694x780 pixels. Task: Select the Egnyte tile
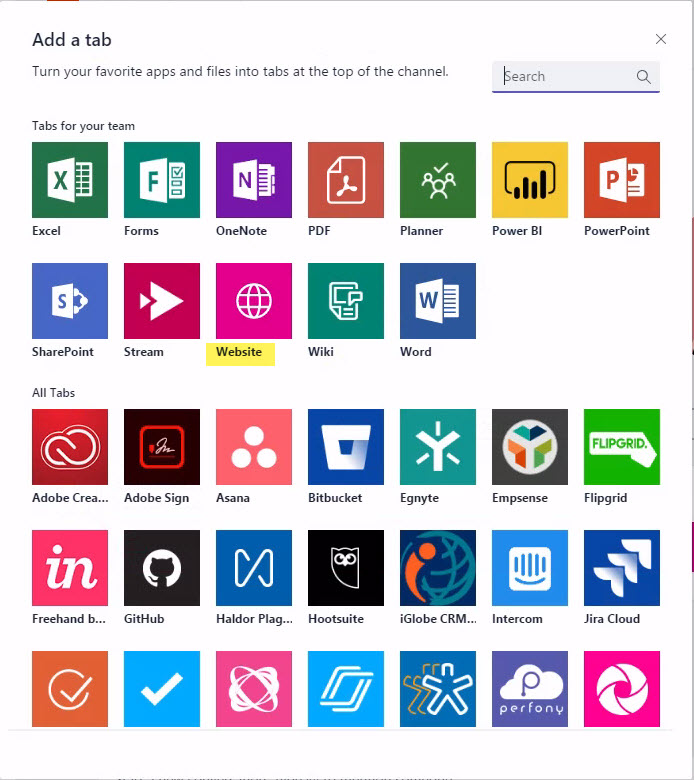pyautogui.click(x=438, y=447)
